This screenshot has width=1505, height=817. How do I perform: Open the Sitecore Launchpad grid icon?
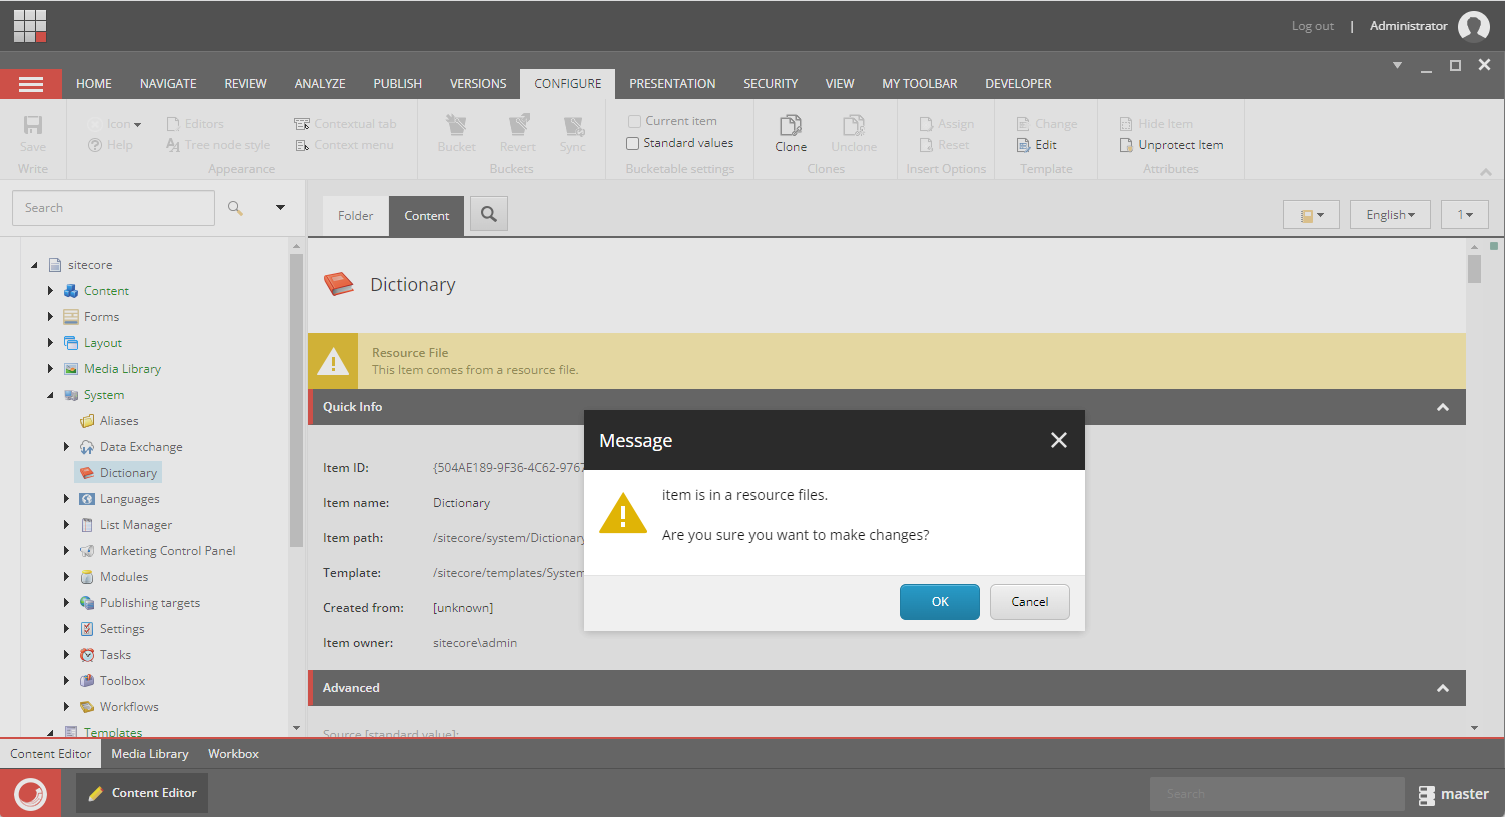30,26
